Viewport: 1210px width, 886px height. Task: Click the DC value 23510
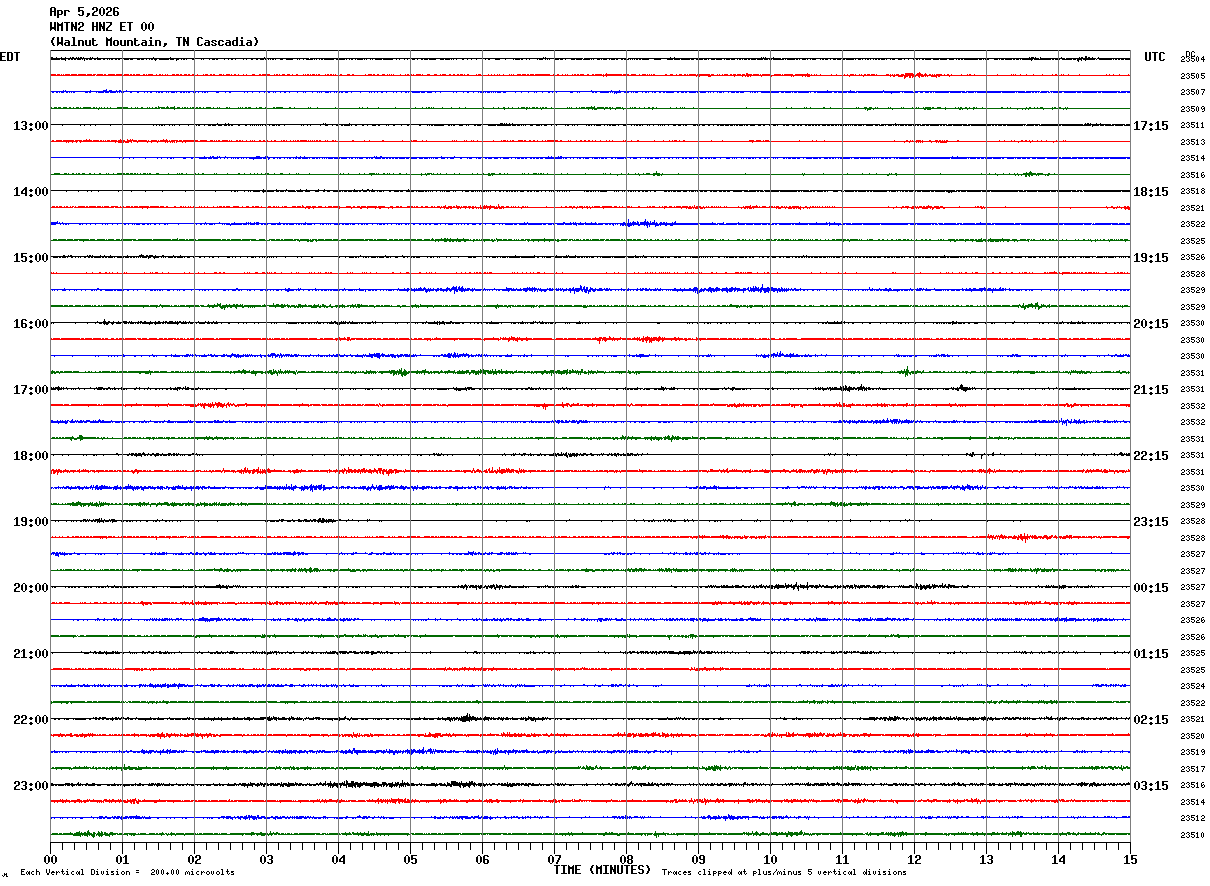[x=1192, y=835]
